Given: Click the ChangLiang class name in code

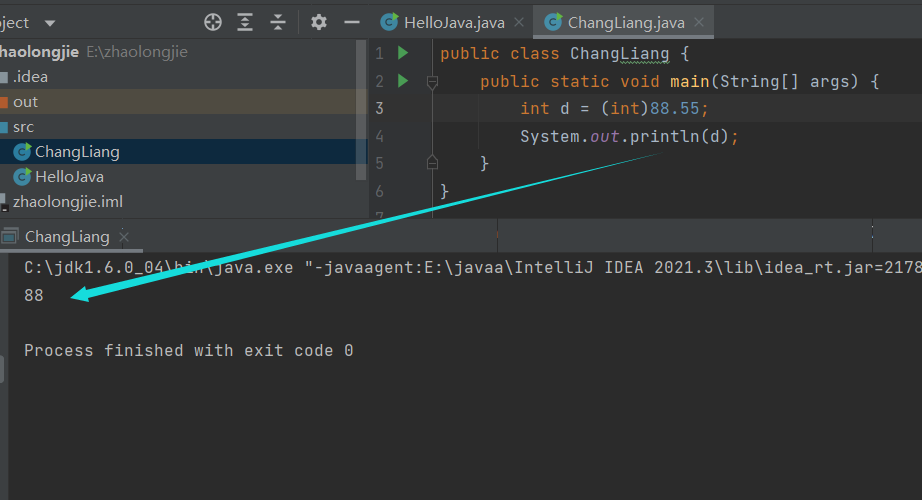Looking at the screenshot, I should tap(619, 54).
